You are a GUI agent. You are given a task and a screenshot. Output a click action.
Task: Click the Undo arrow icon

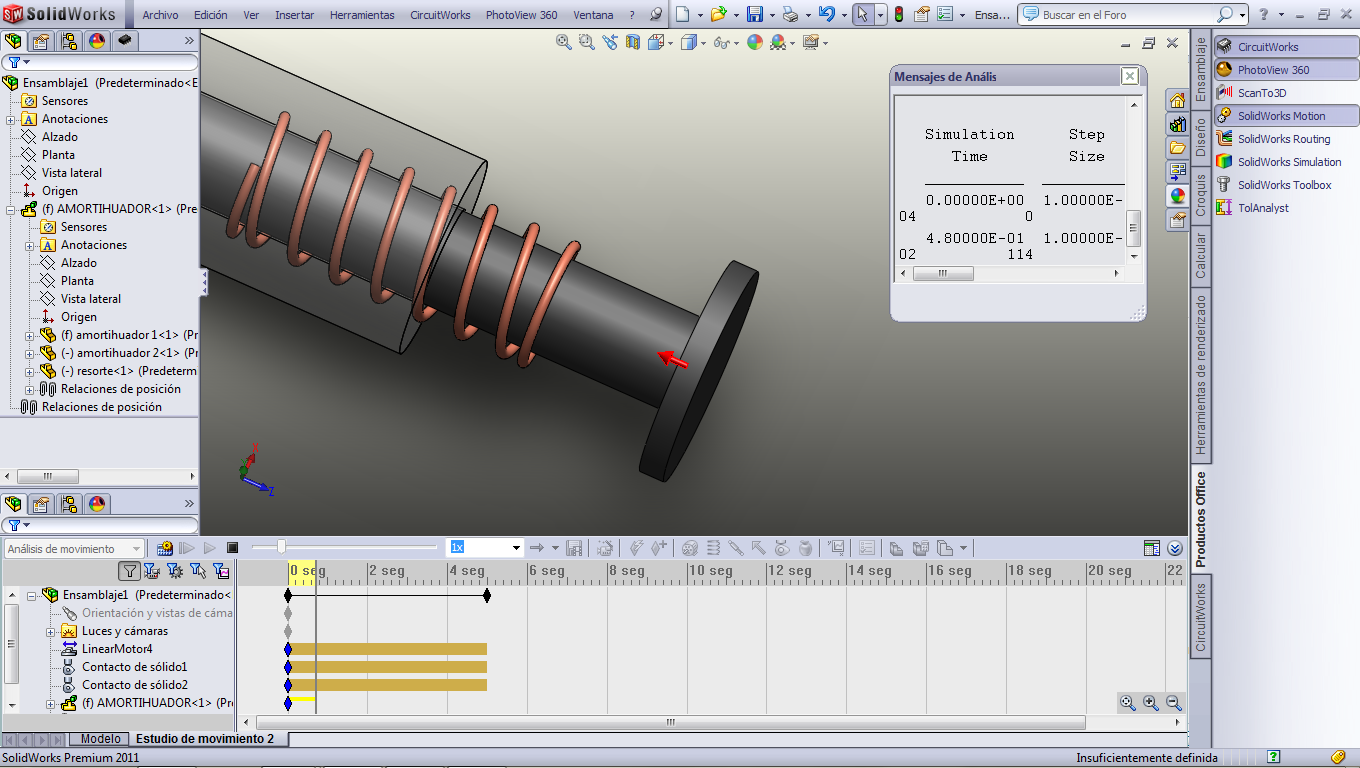point(826,15)
